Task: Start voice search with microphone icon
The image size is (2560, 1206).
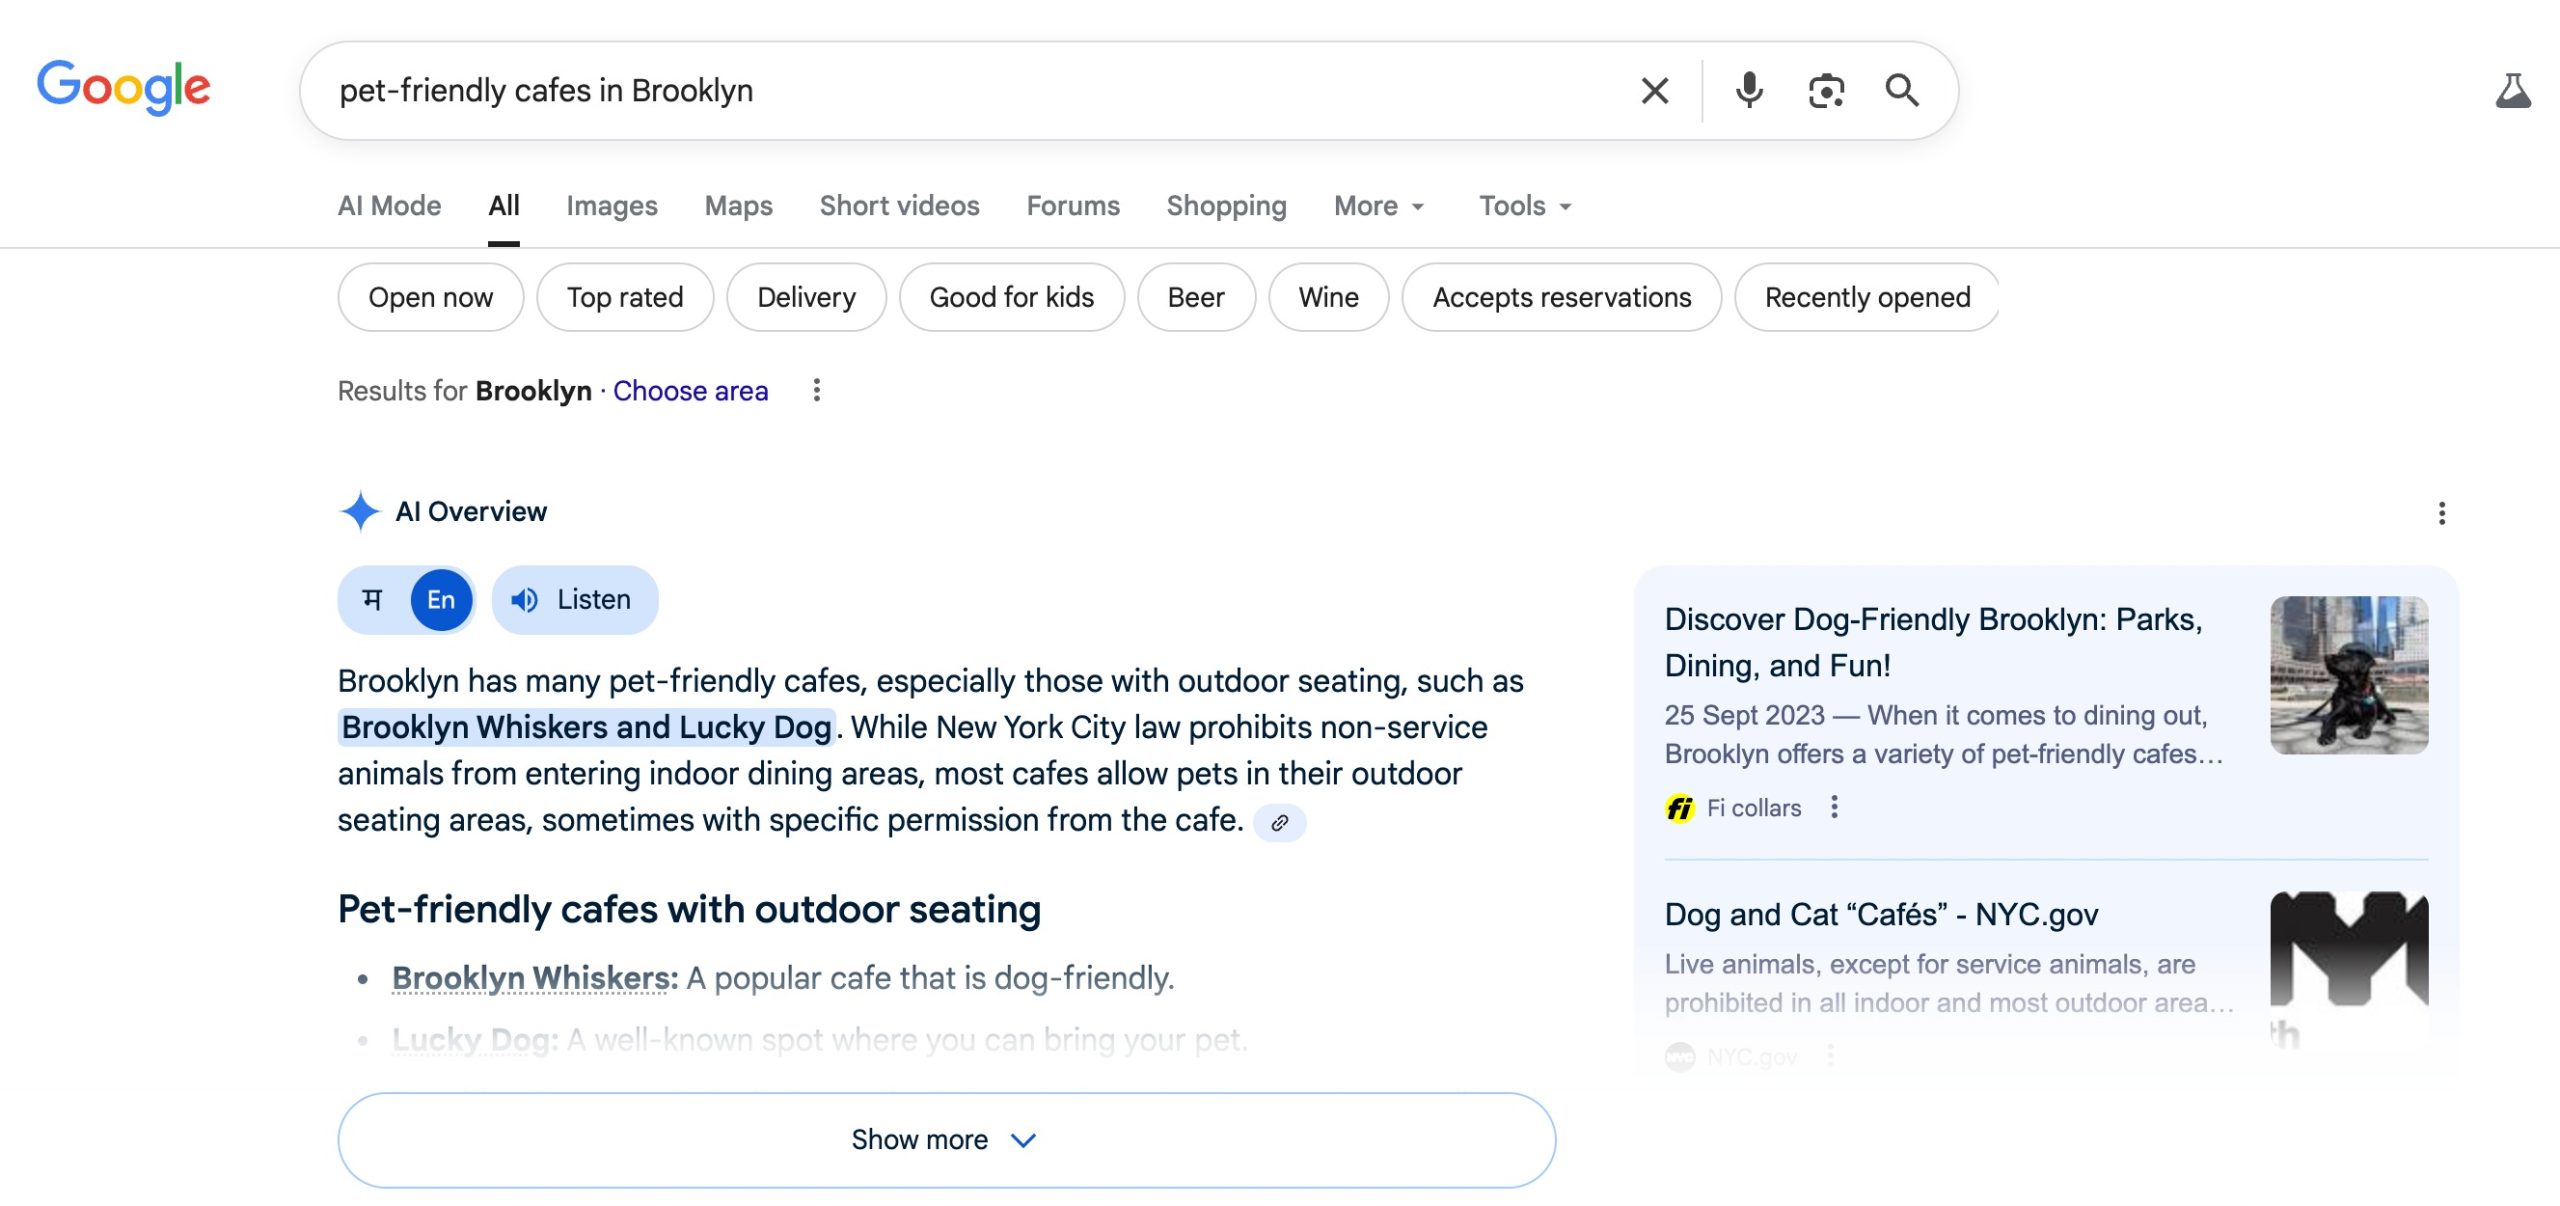Action: (x=1749, y=91)
